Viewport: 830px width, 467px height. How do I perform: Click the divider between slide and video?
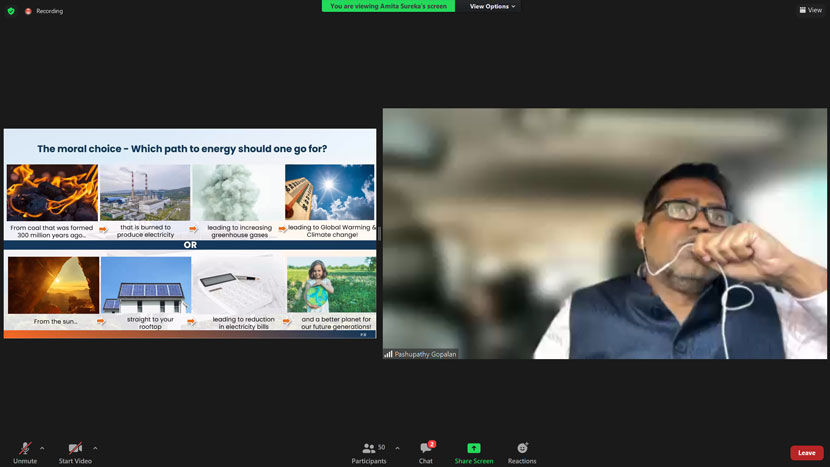379,234
